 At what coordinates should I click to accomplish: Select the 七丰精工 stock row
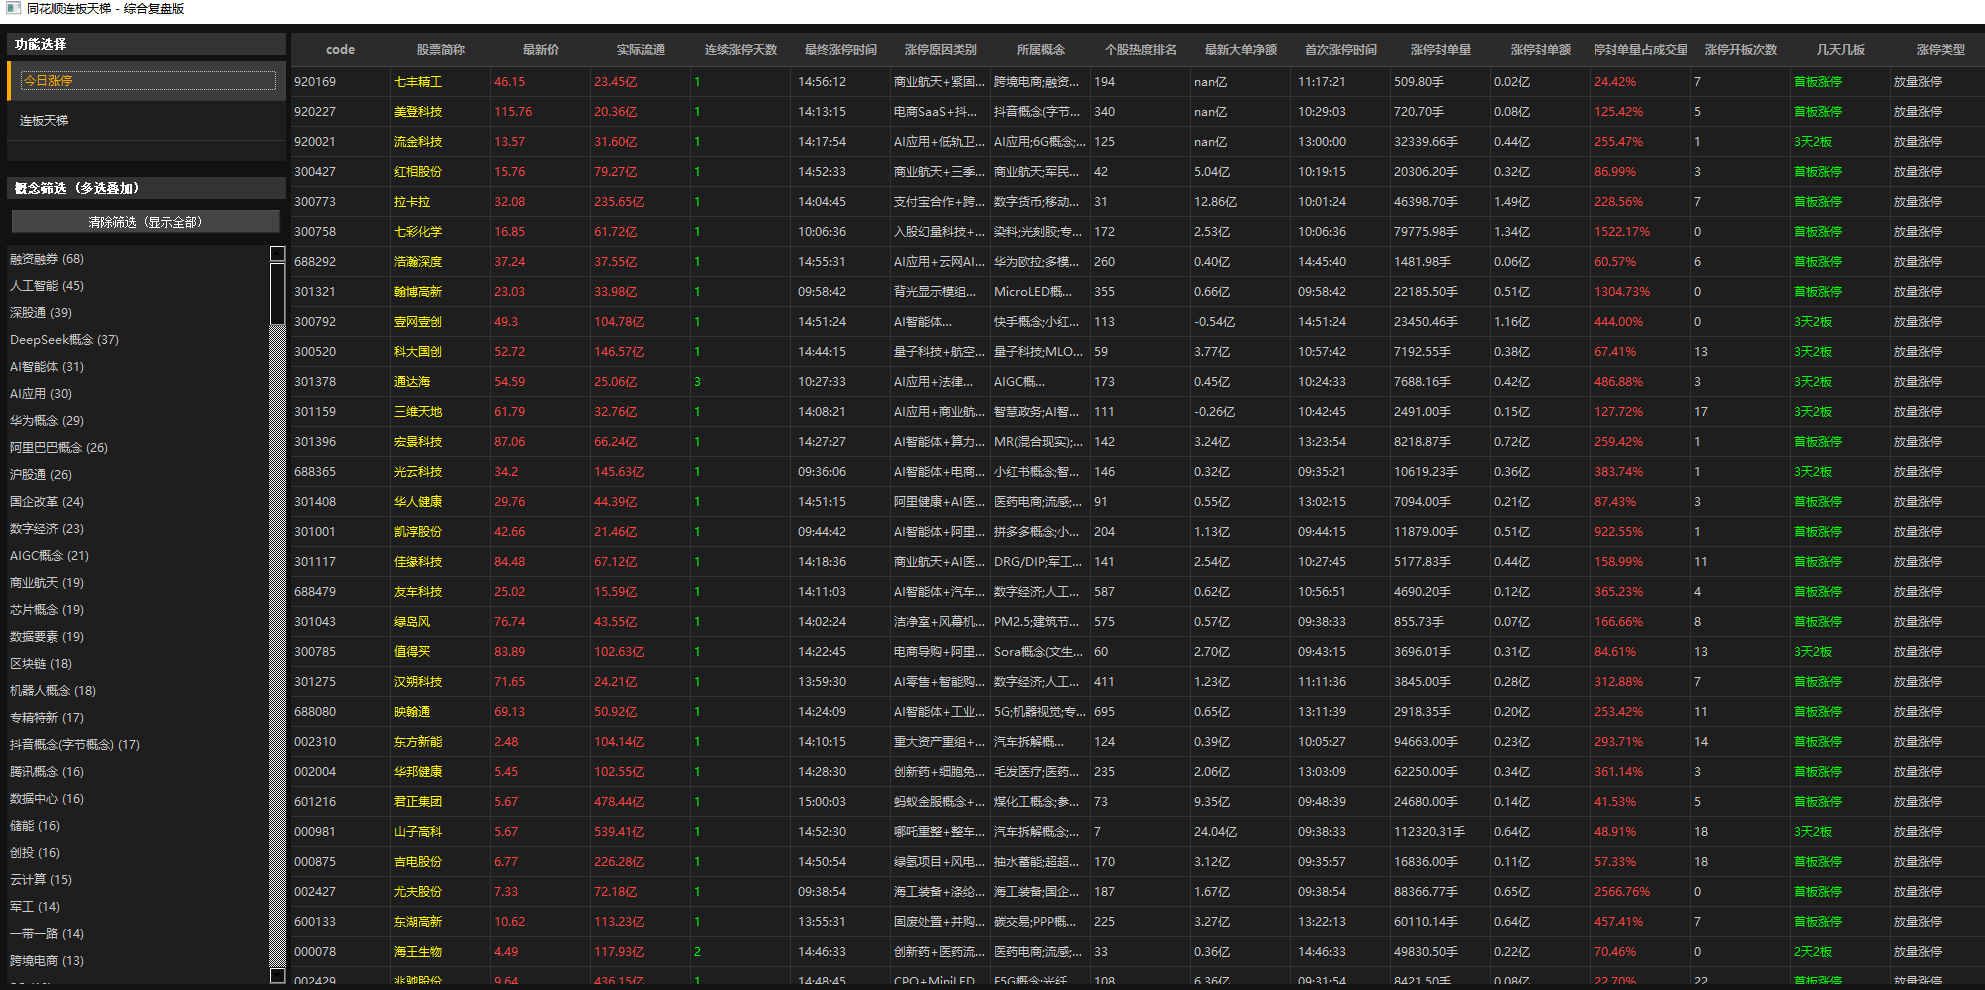[1138, 82]
